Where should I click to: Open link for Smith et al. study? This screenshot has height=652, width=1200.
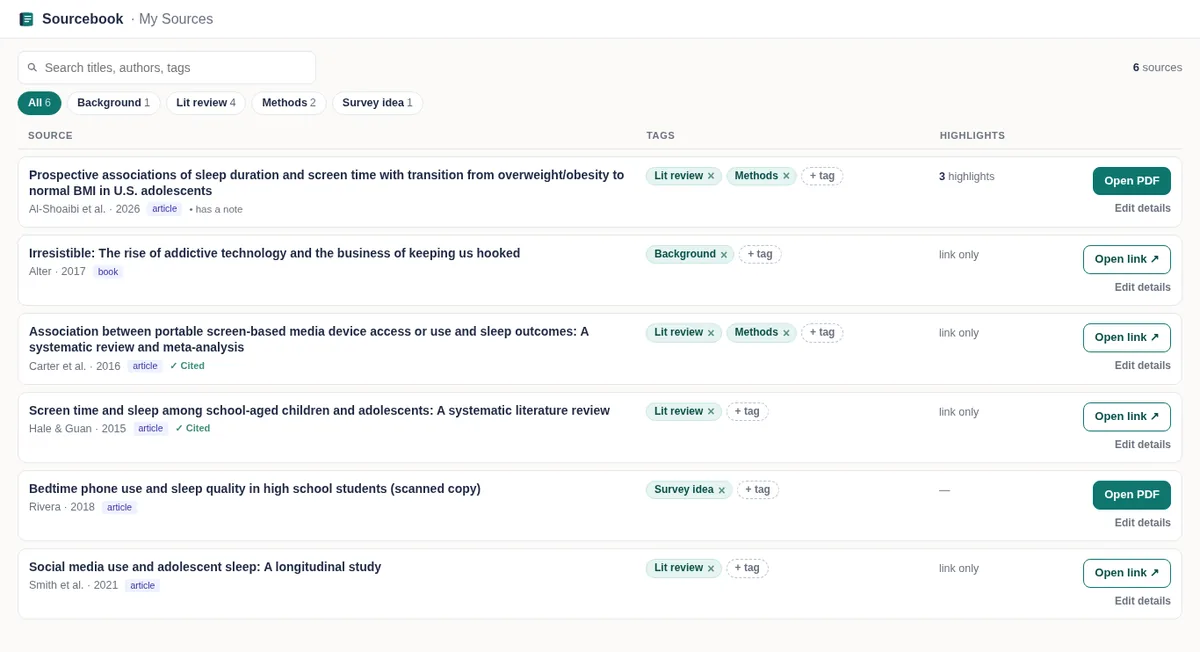point(1126,573)
